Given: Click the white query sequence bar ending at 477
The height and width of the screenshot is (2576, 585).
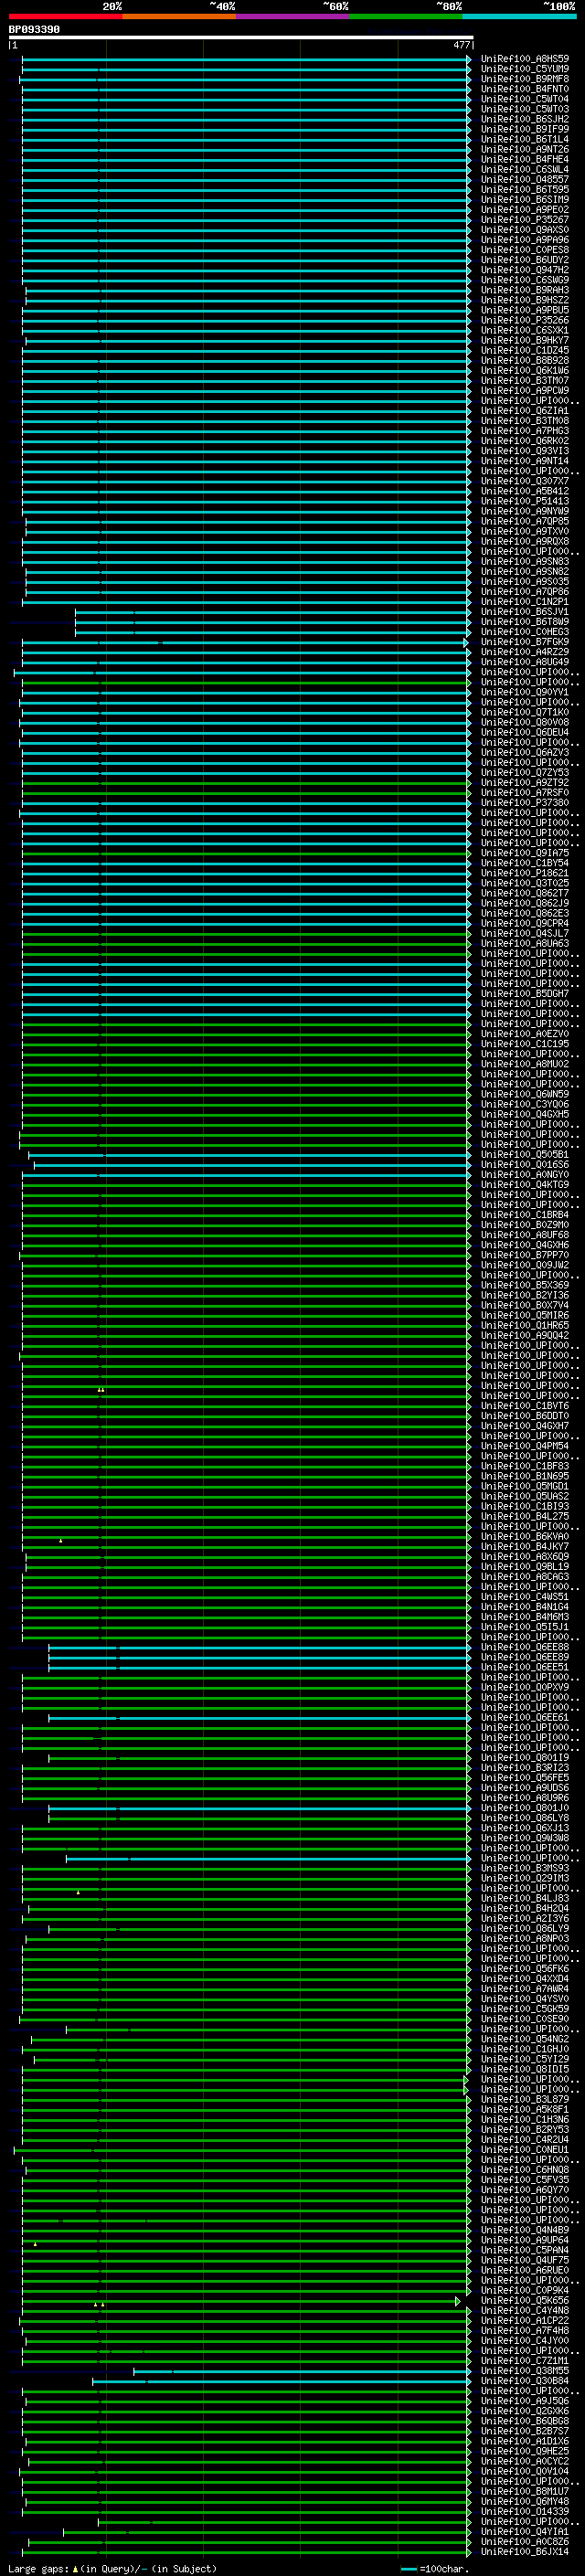Looking at the screenshot, I should point(241,37).
